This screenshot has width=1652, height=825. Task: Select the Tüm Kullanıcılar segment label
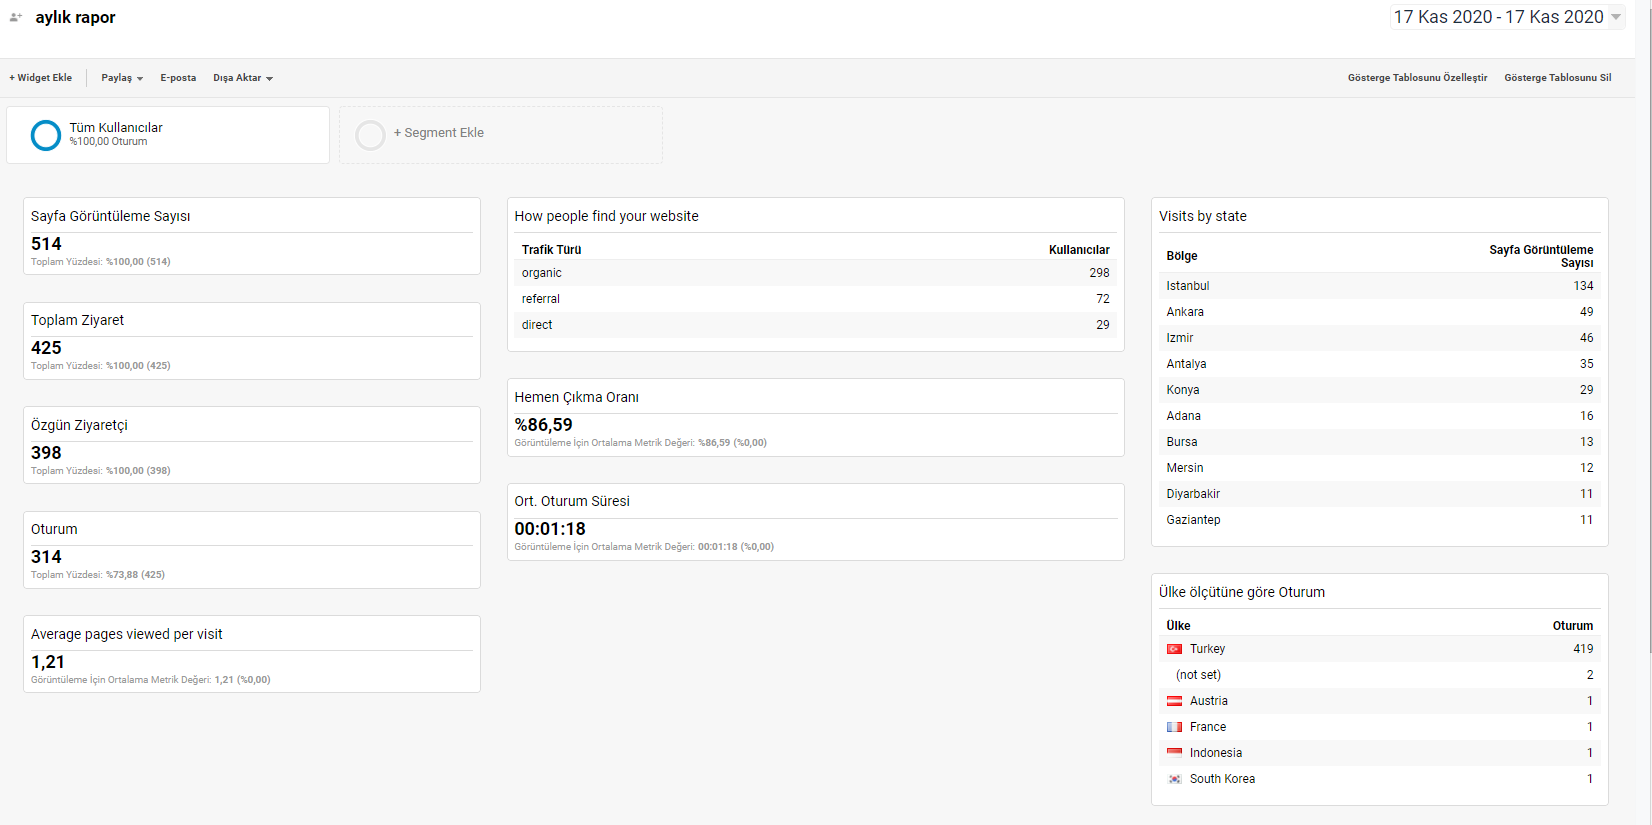116,128
